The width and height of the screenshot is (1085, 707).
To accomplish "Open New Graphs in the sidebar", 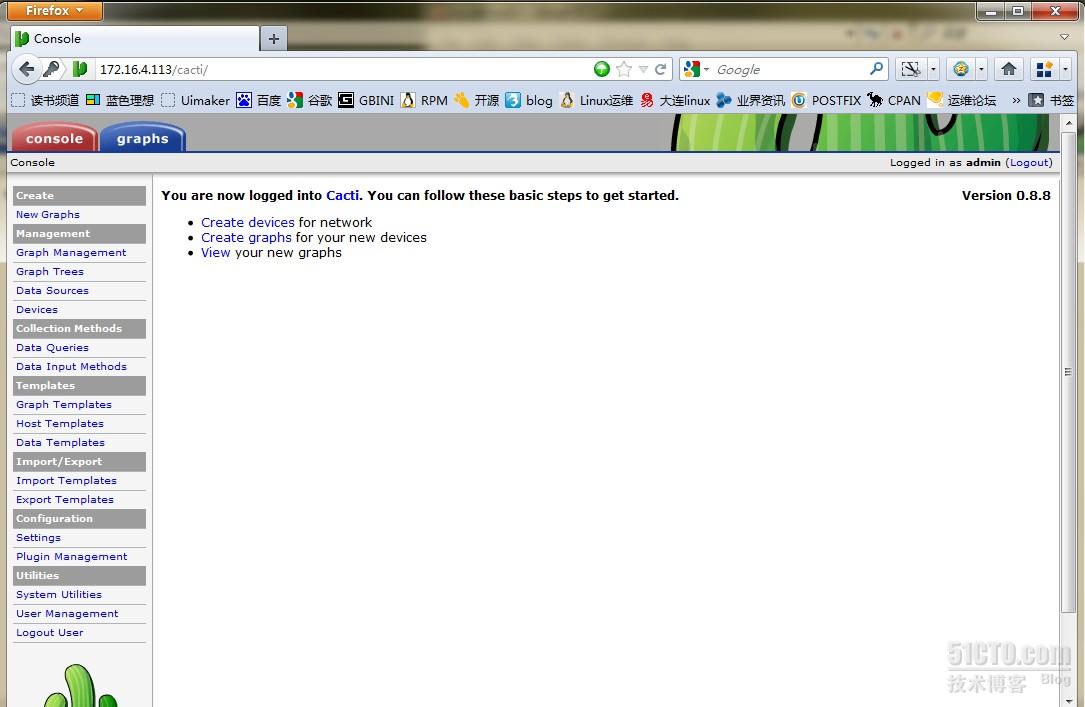I will (x=48, y=214).
